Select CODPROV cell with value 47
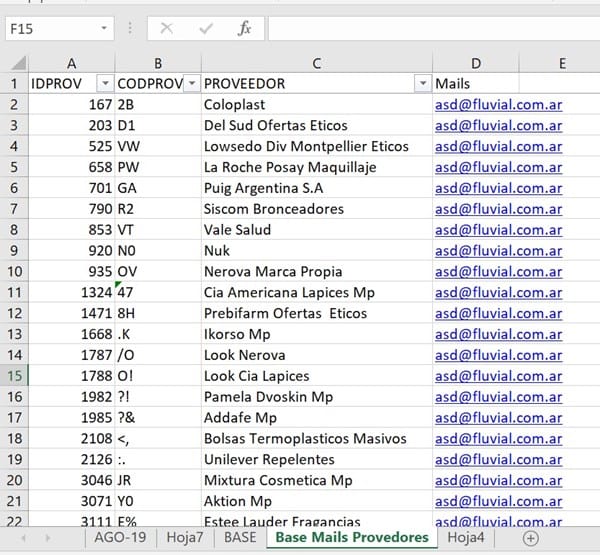 pos(158,292)
